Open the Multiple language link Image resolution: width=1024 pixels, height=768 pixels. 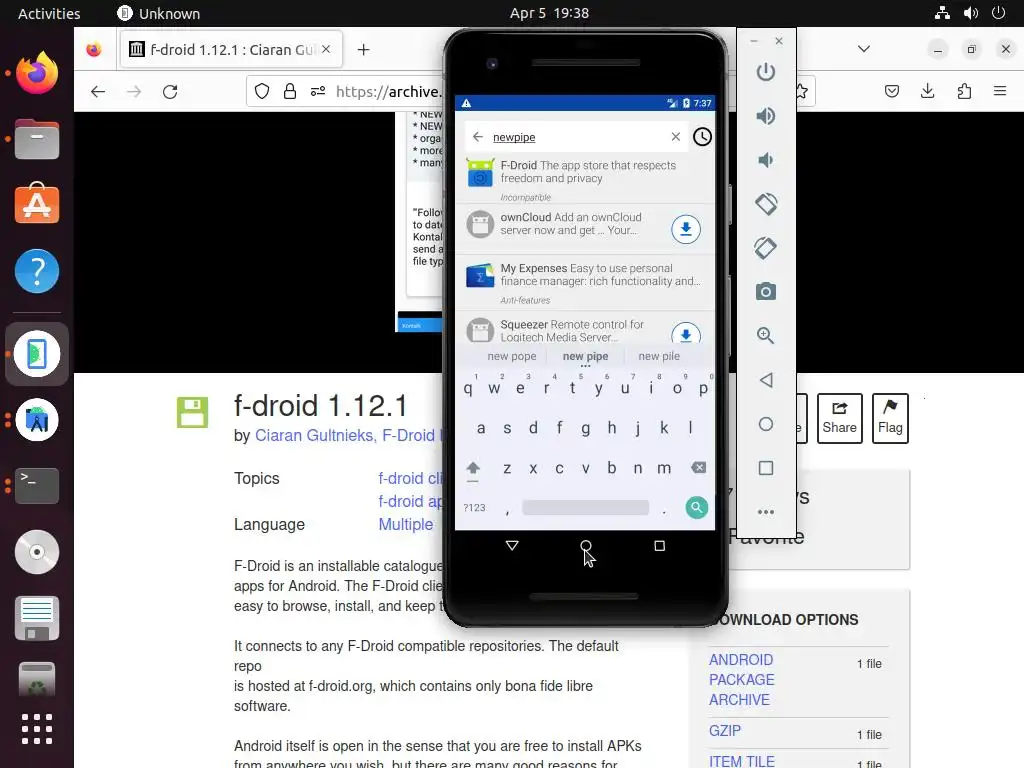pos(406,524)
